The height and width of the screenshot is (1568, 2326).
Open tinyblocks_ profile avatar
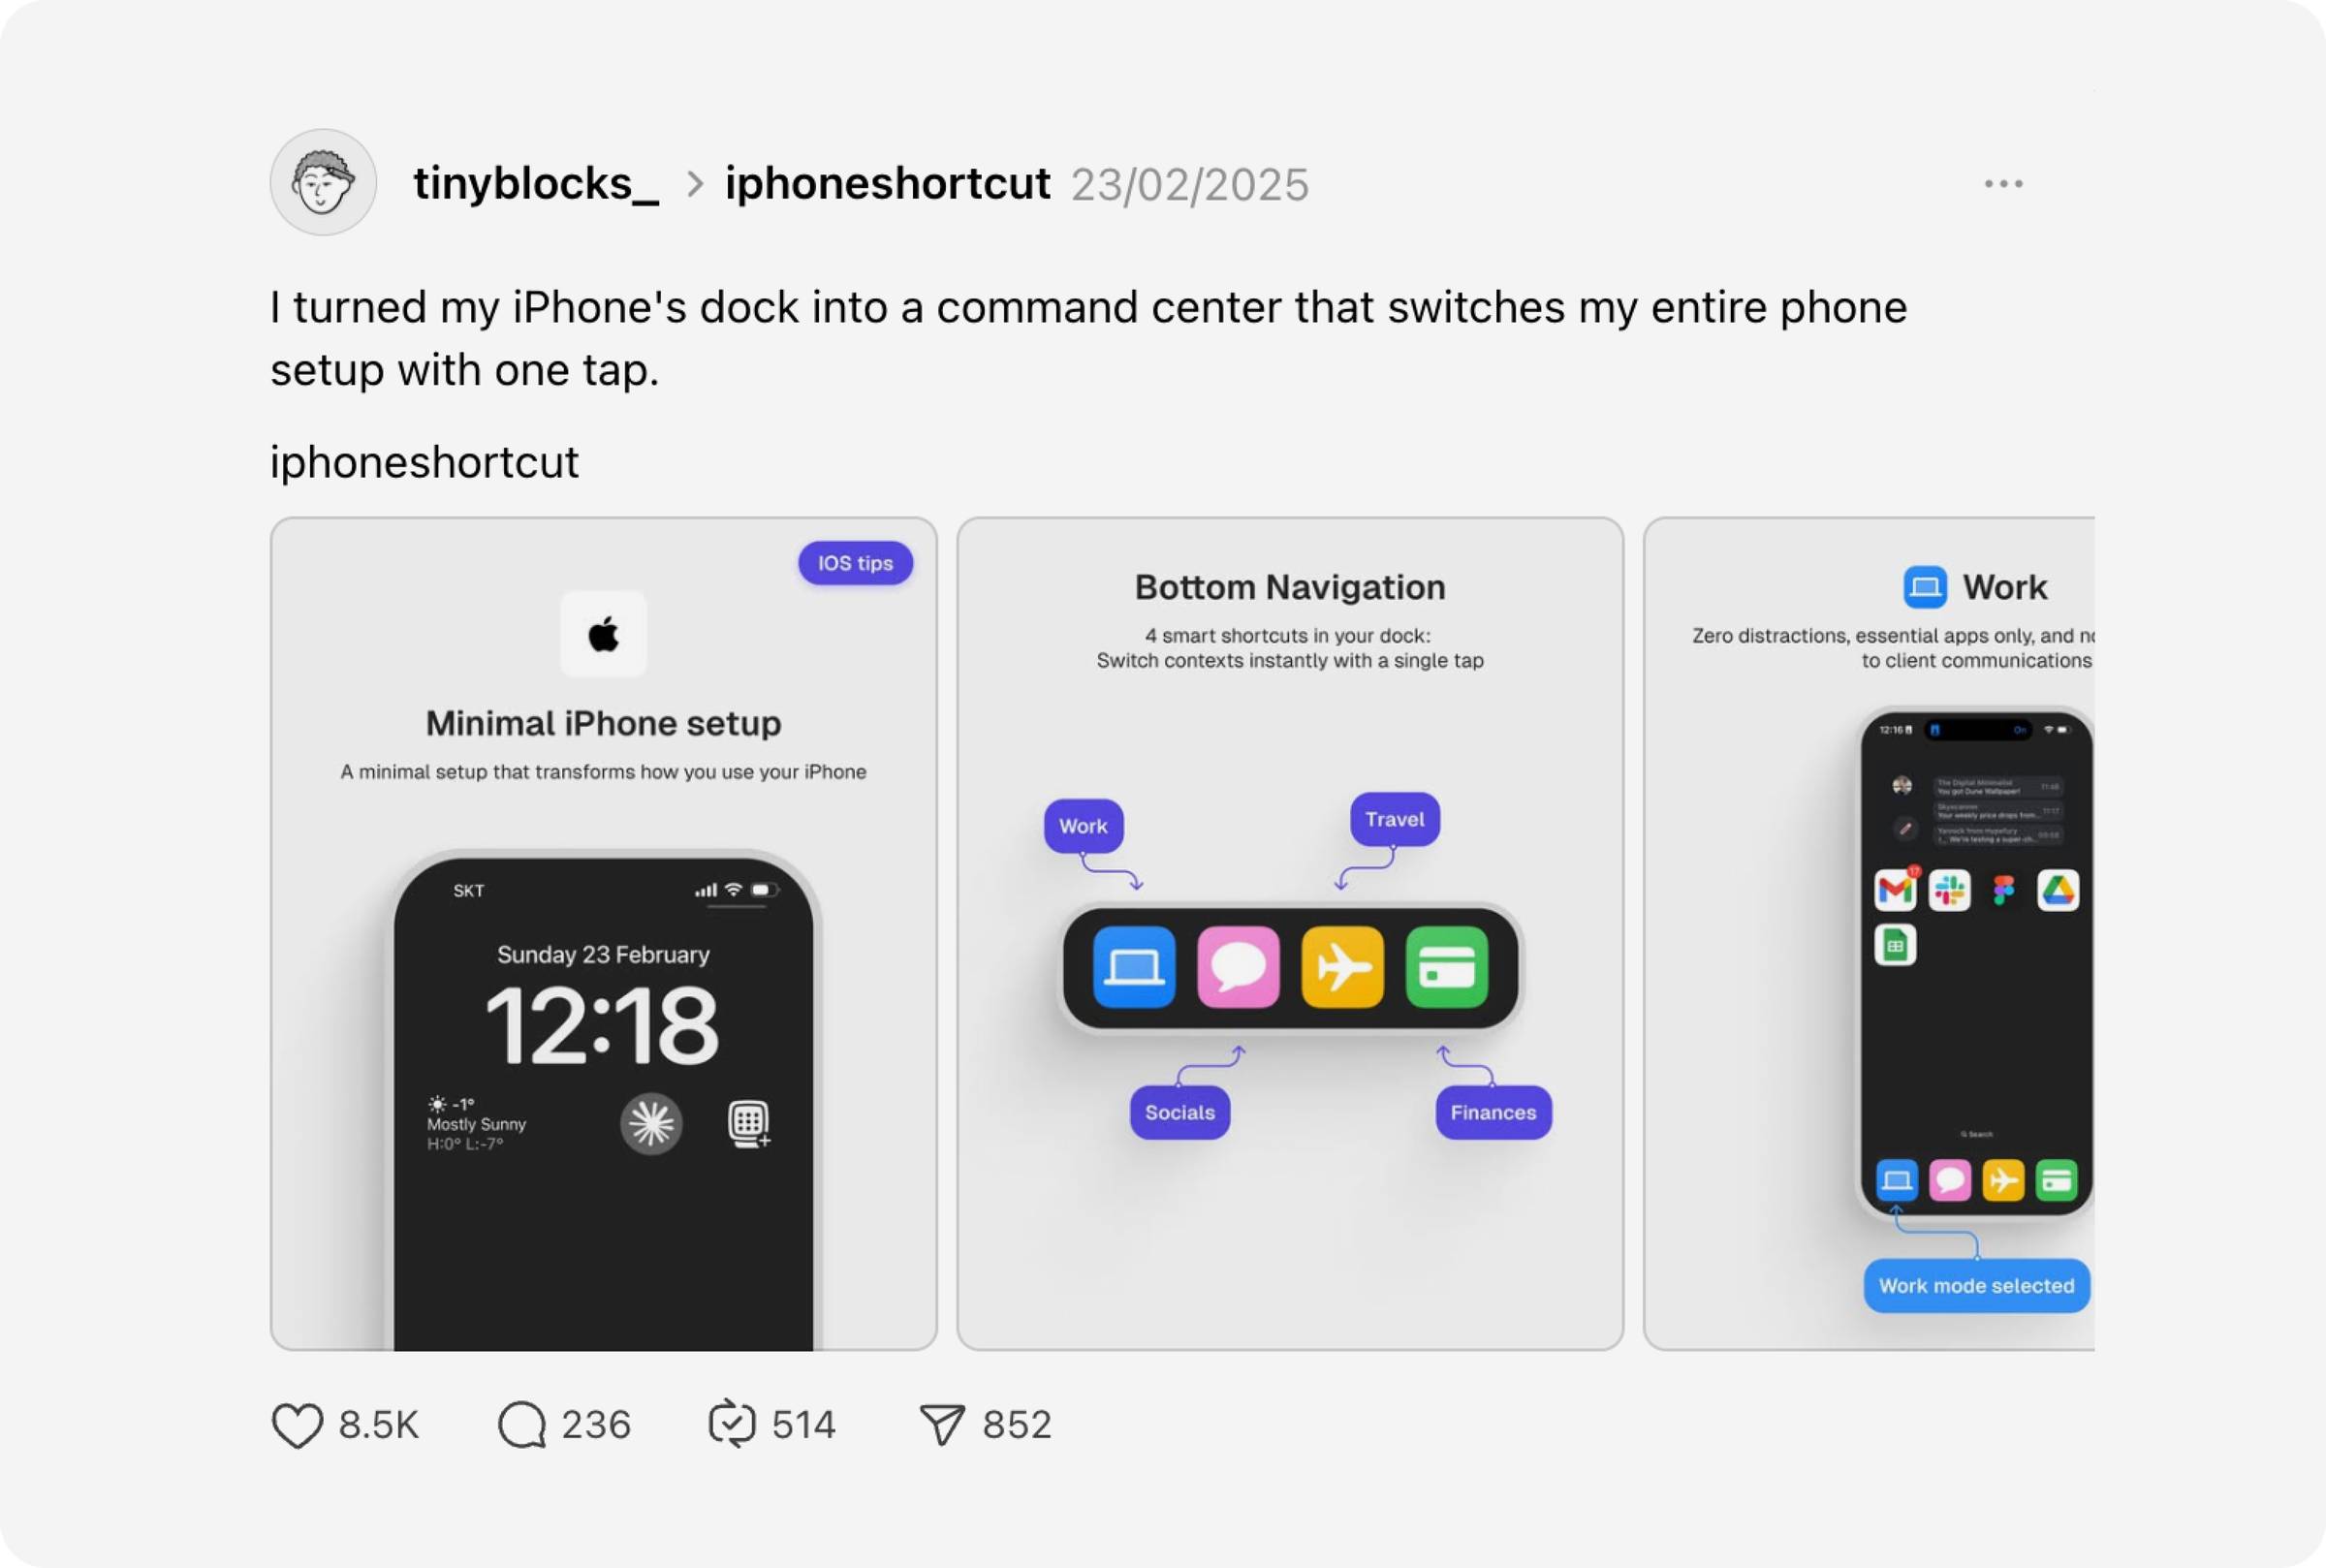[323, 182]
